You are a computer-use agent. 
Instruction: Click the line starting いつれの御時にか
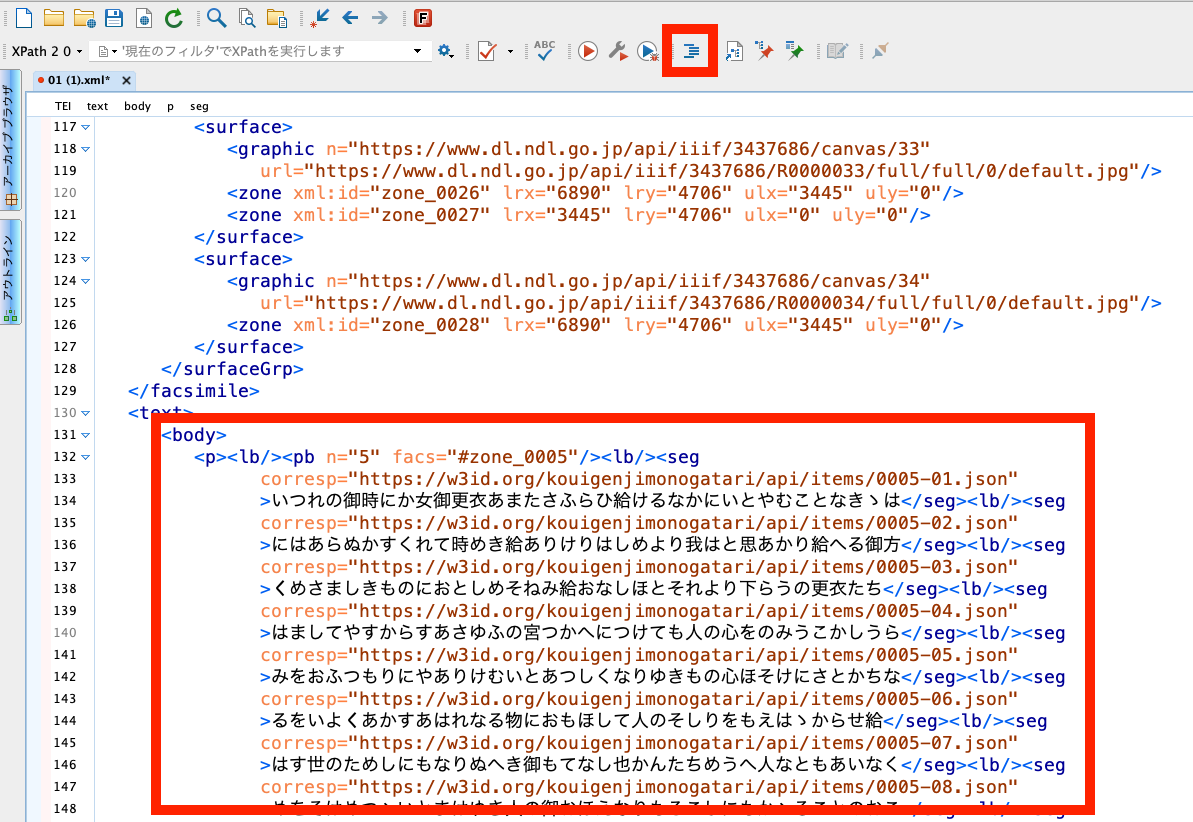[662, 502]
